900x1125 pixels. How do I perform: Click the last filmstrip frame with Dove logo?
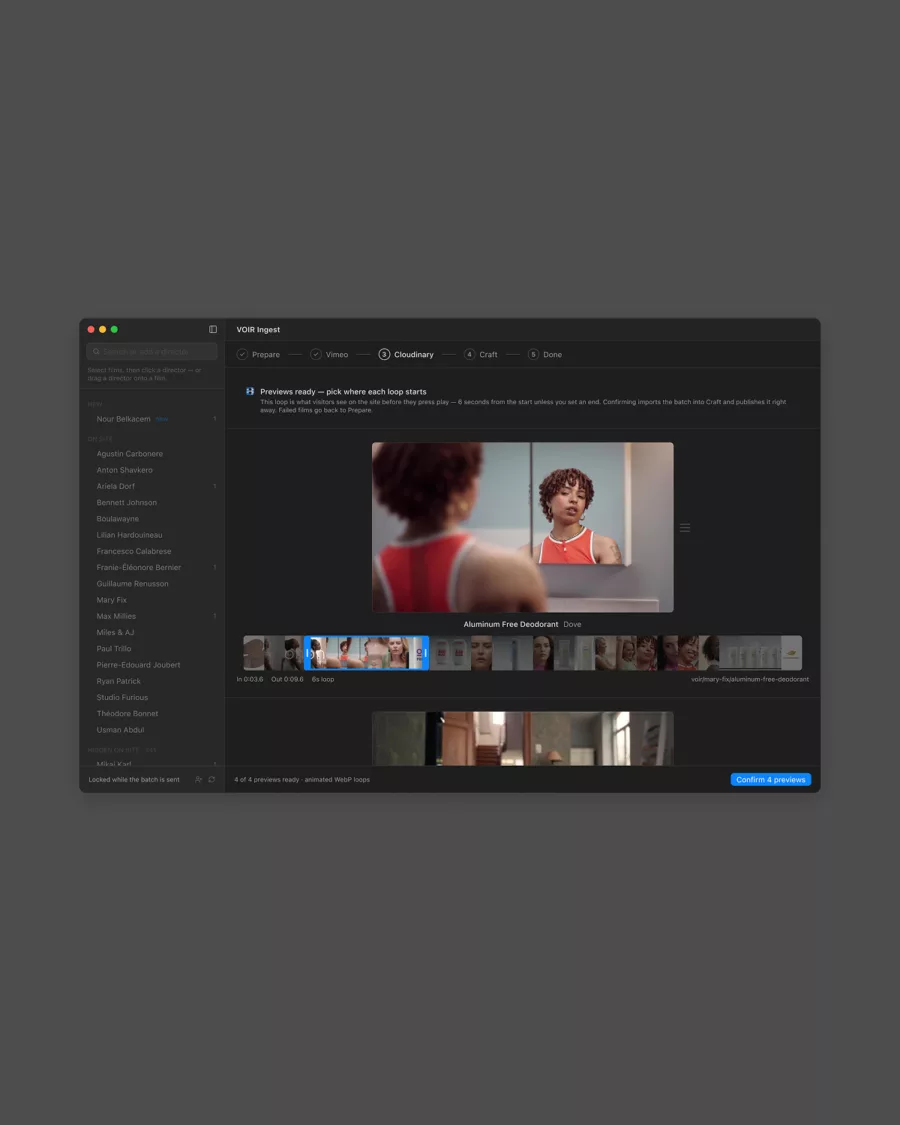coord(791,653)
